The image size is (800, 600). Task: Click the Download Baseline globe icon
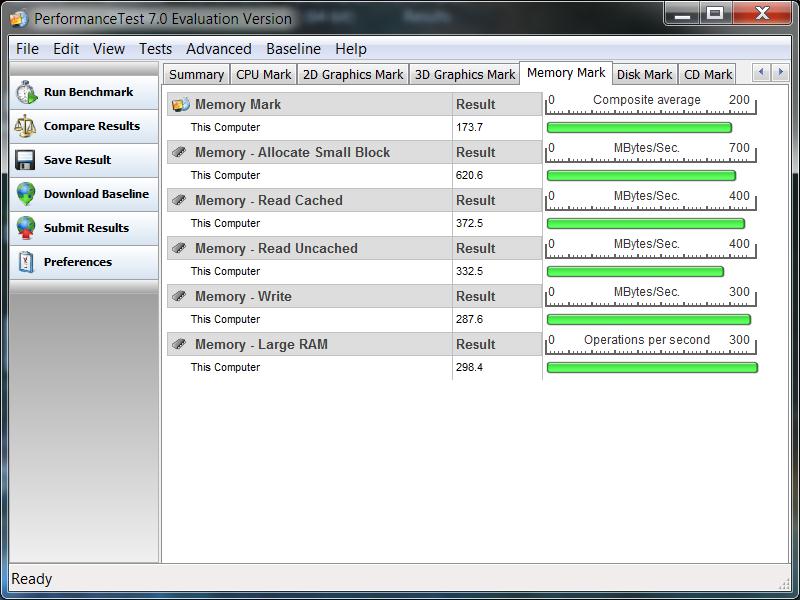[x=26, y=194]
